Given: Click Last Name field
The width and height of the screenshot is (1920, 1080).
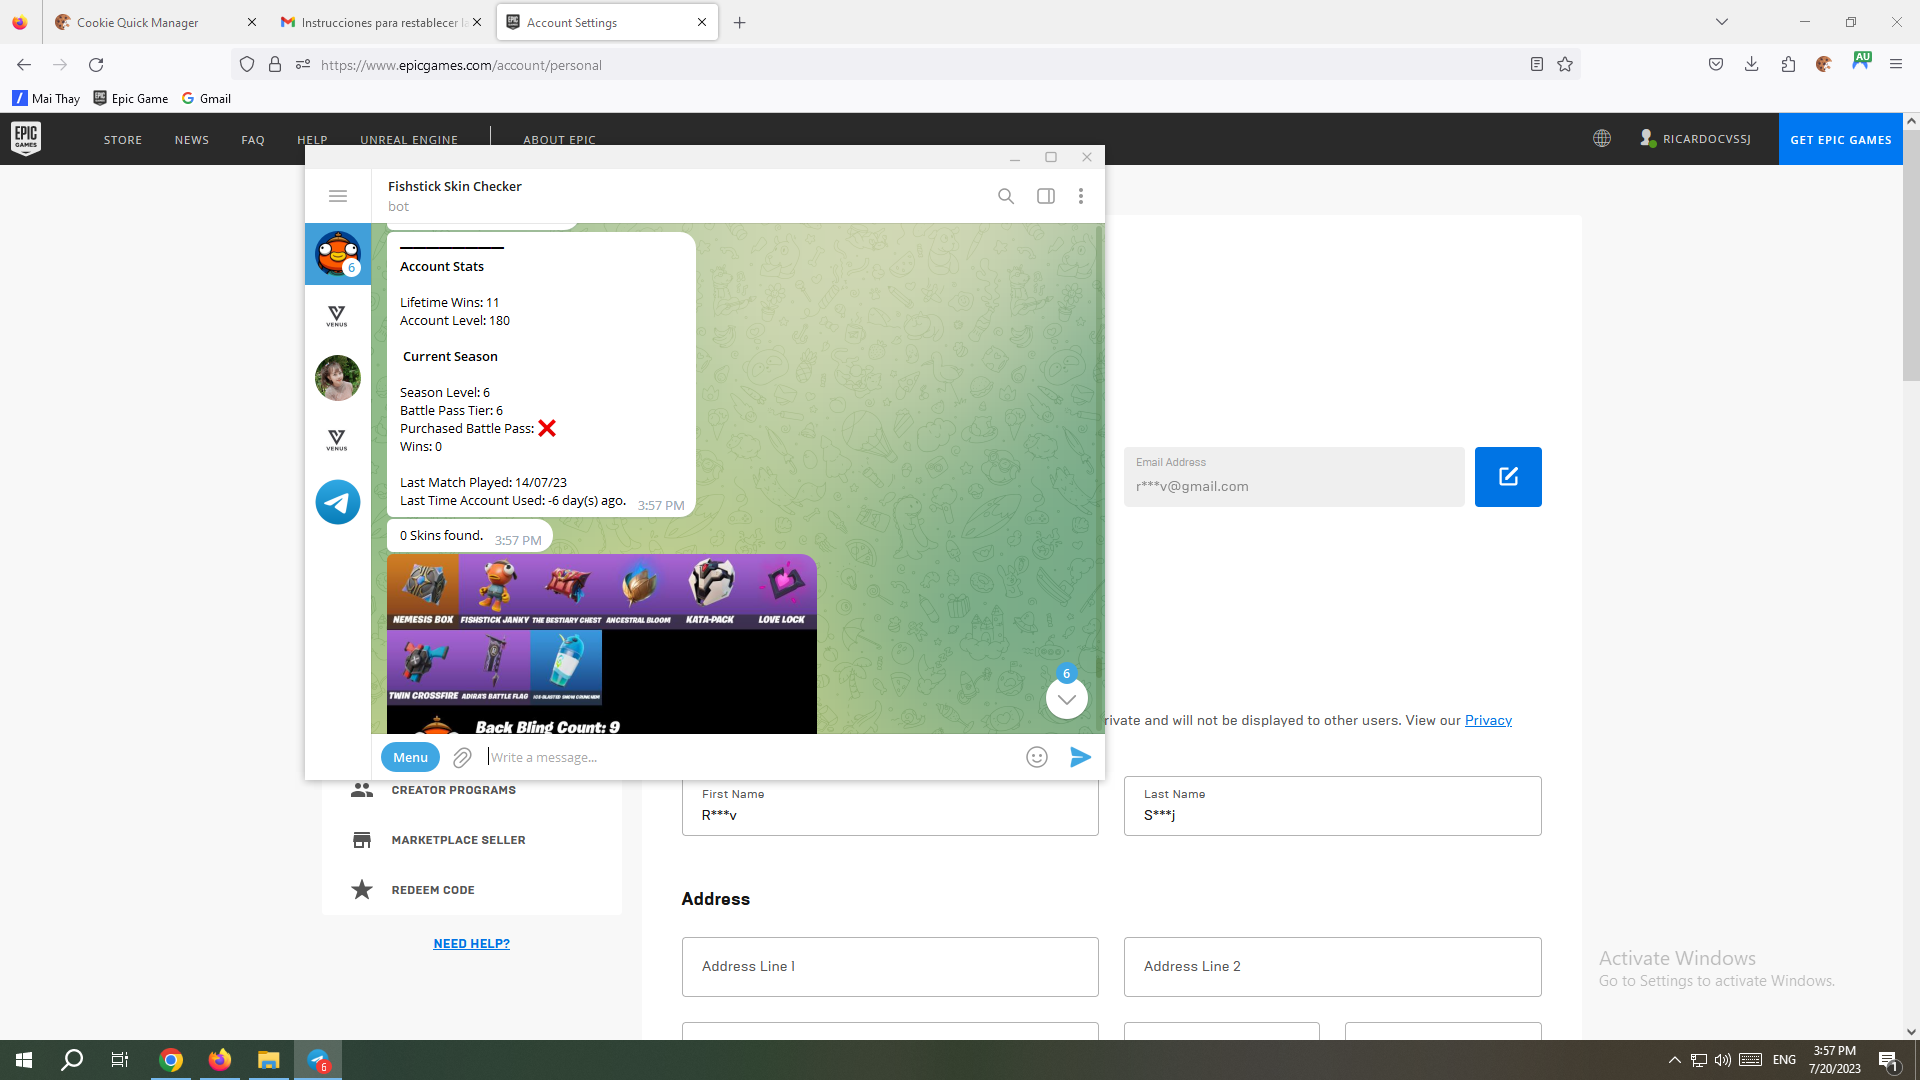Looking at the screenshot, I should 1333,806.
